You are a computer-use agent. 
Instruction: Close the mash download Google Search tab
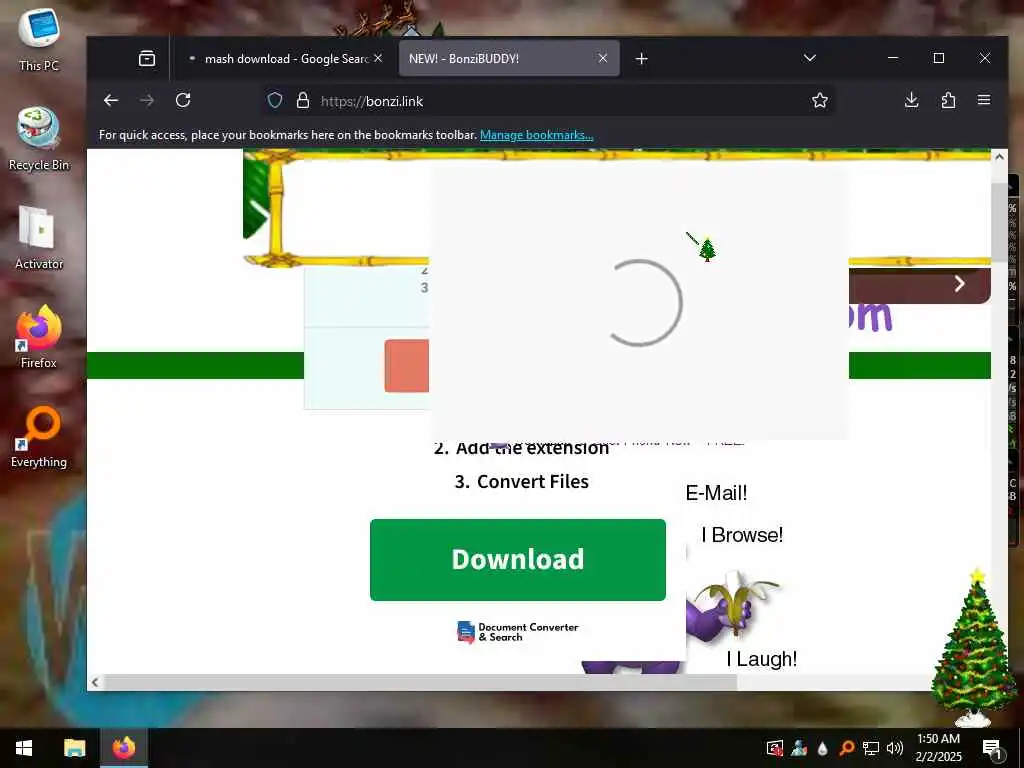point(377,59)
